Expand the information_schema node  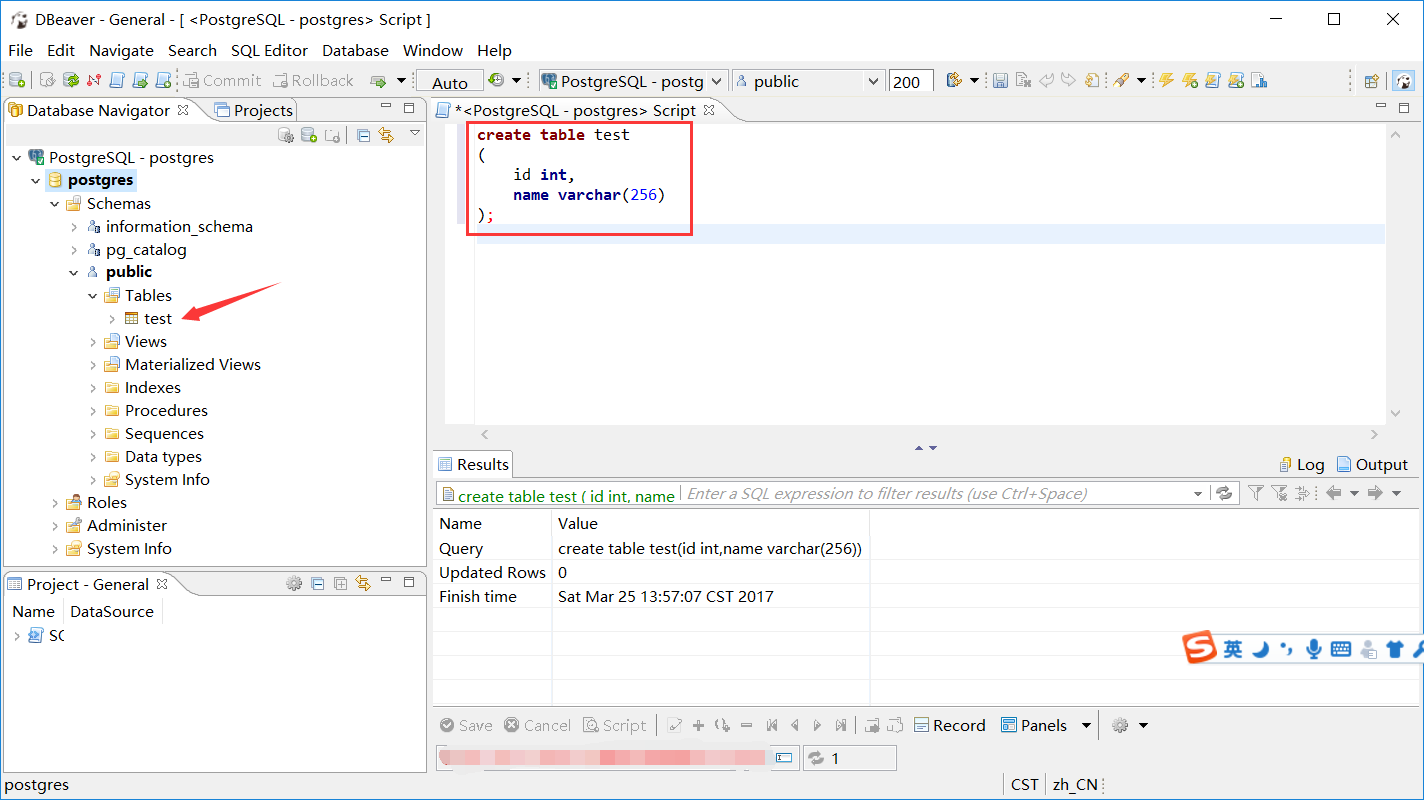click(x=74, y=227)
